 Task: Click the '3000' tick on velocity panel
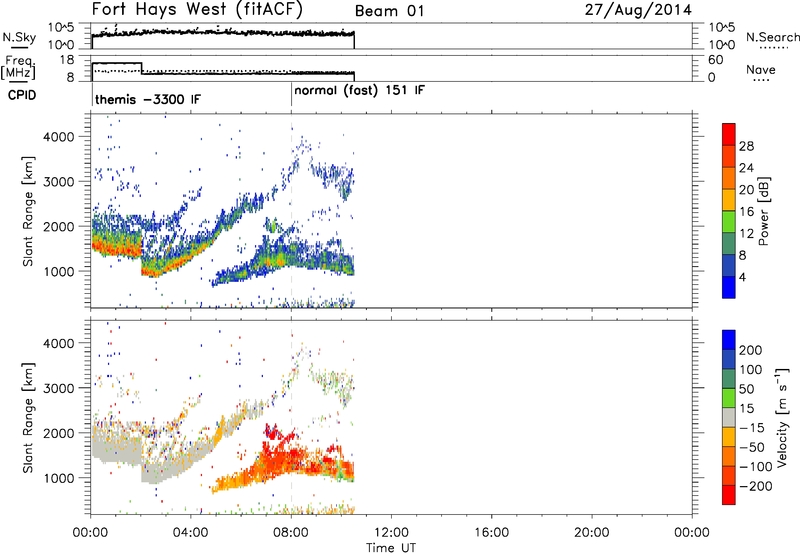[x=59, y=388]
